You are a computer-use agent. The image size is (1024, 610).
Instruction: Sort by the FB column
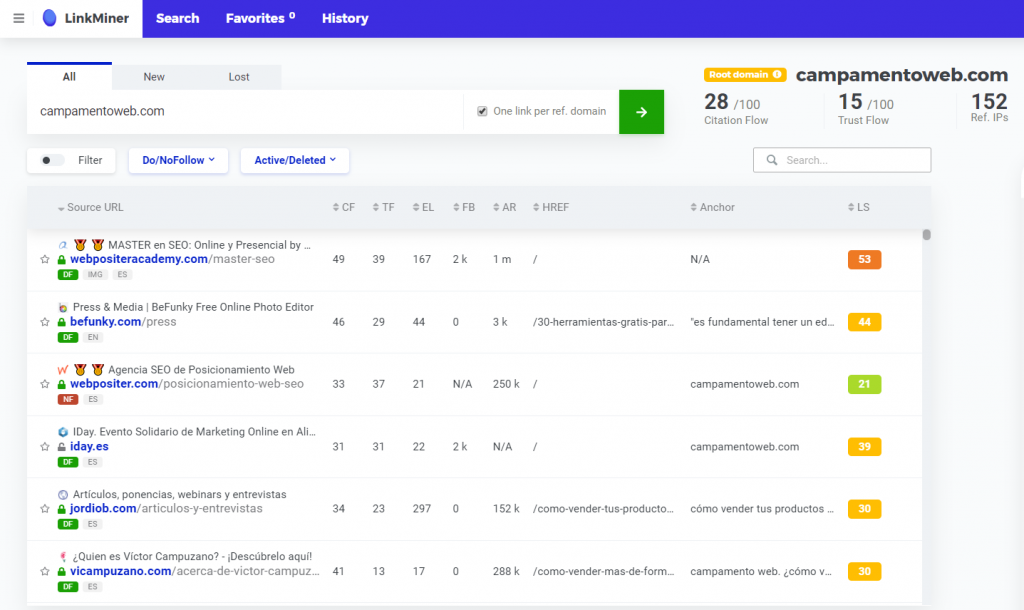click(x=464, y=207)
